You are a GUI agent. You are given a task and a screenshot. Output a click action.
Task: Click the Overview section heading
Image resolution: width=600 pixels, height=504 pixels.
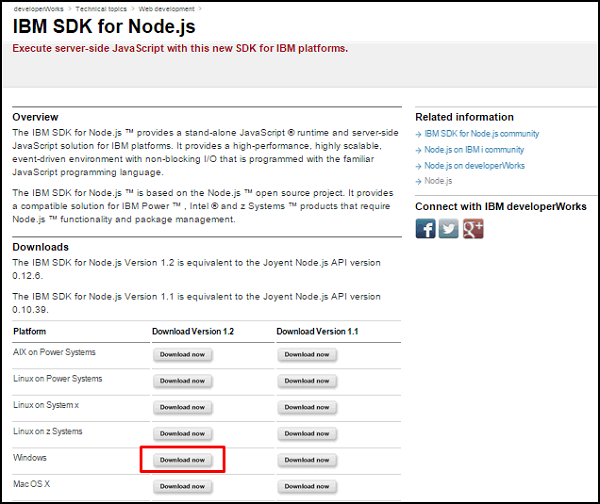(x=35, y=117)
